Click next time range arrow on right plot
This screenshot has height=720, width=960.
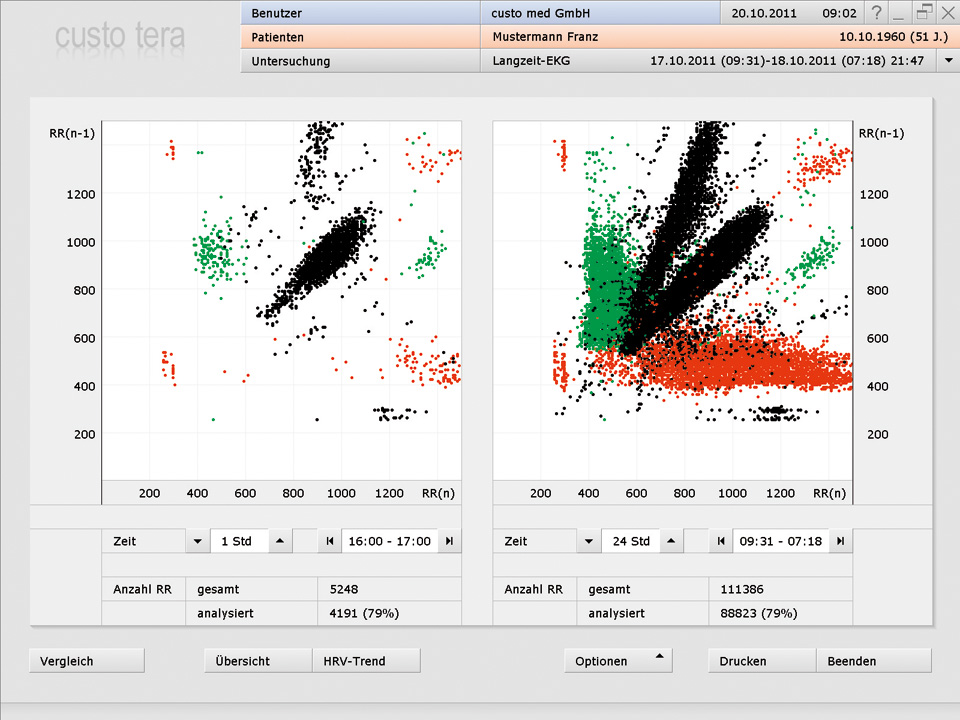click(x=841, y=541)
